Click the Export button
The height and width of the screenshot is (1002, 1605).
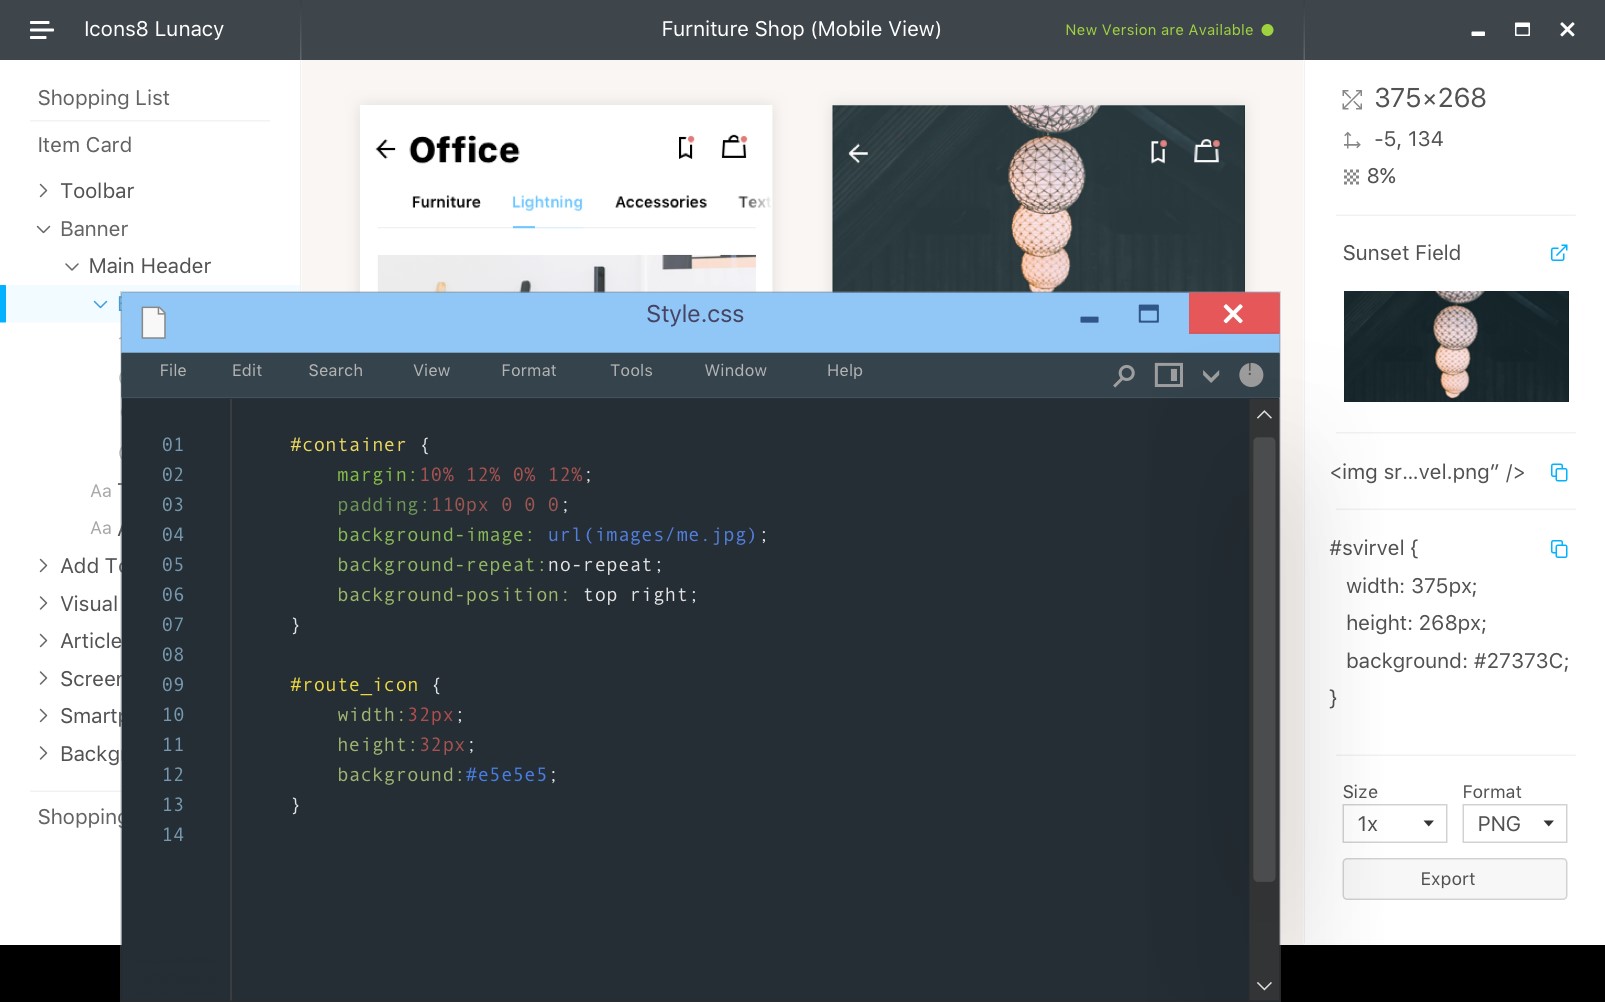coord(1454,879)
